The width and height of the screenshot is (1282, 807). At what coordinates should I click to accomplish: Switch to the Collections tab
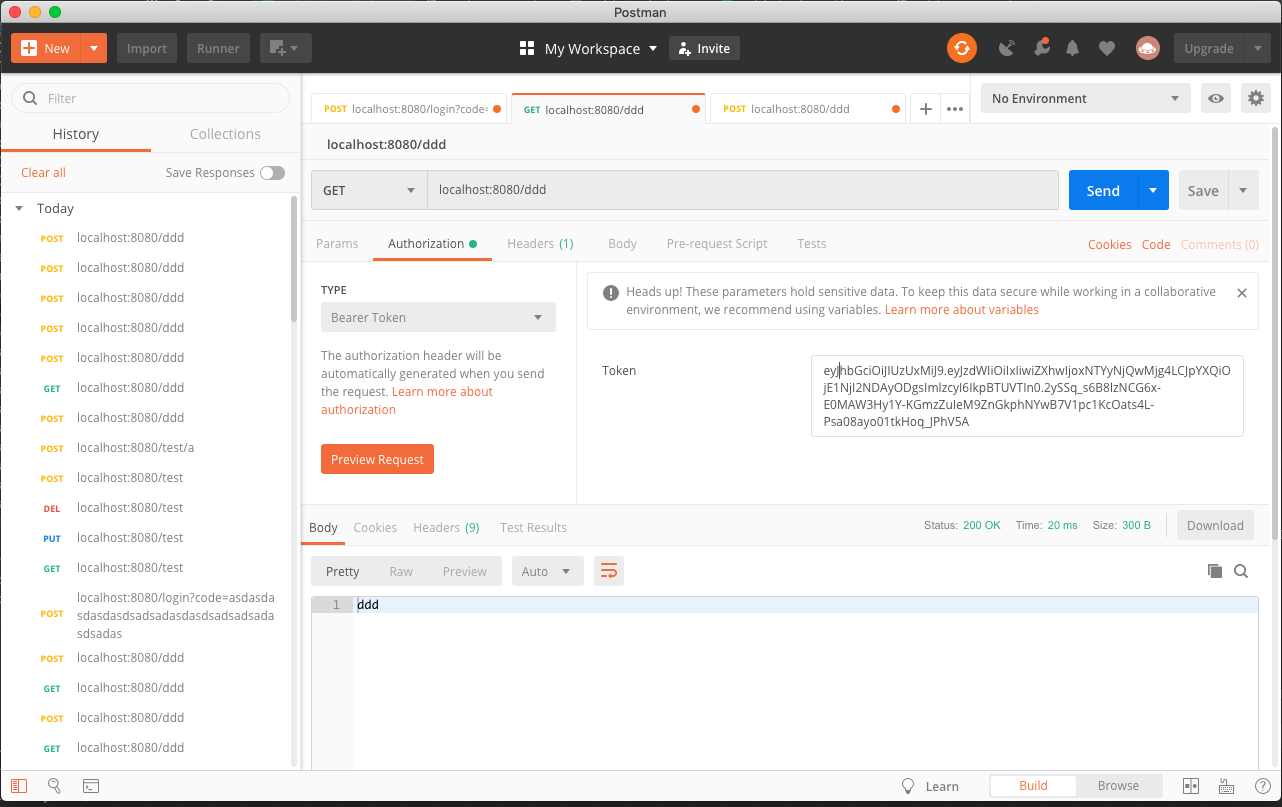coord(225,134)
